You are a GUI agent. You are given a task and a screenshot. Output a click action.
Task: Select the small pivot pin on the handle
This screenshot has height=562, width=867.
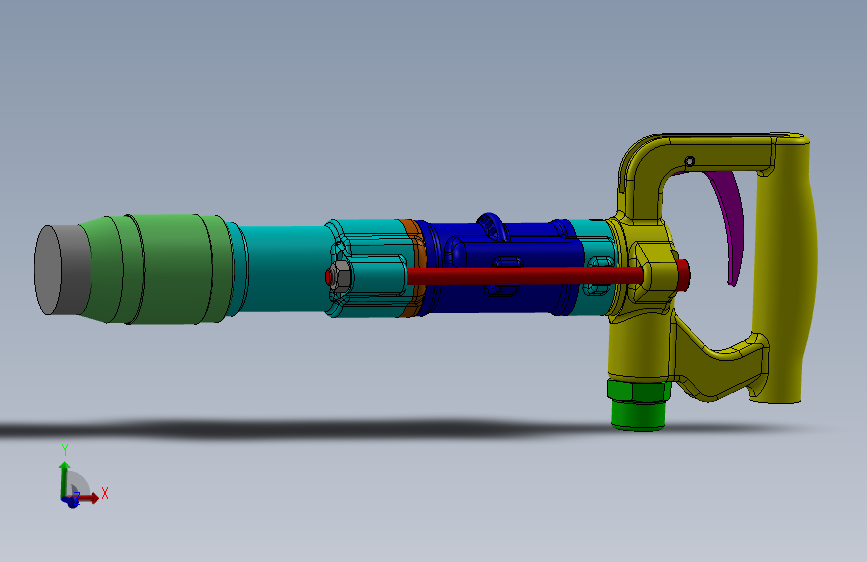click(690, 162)
